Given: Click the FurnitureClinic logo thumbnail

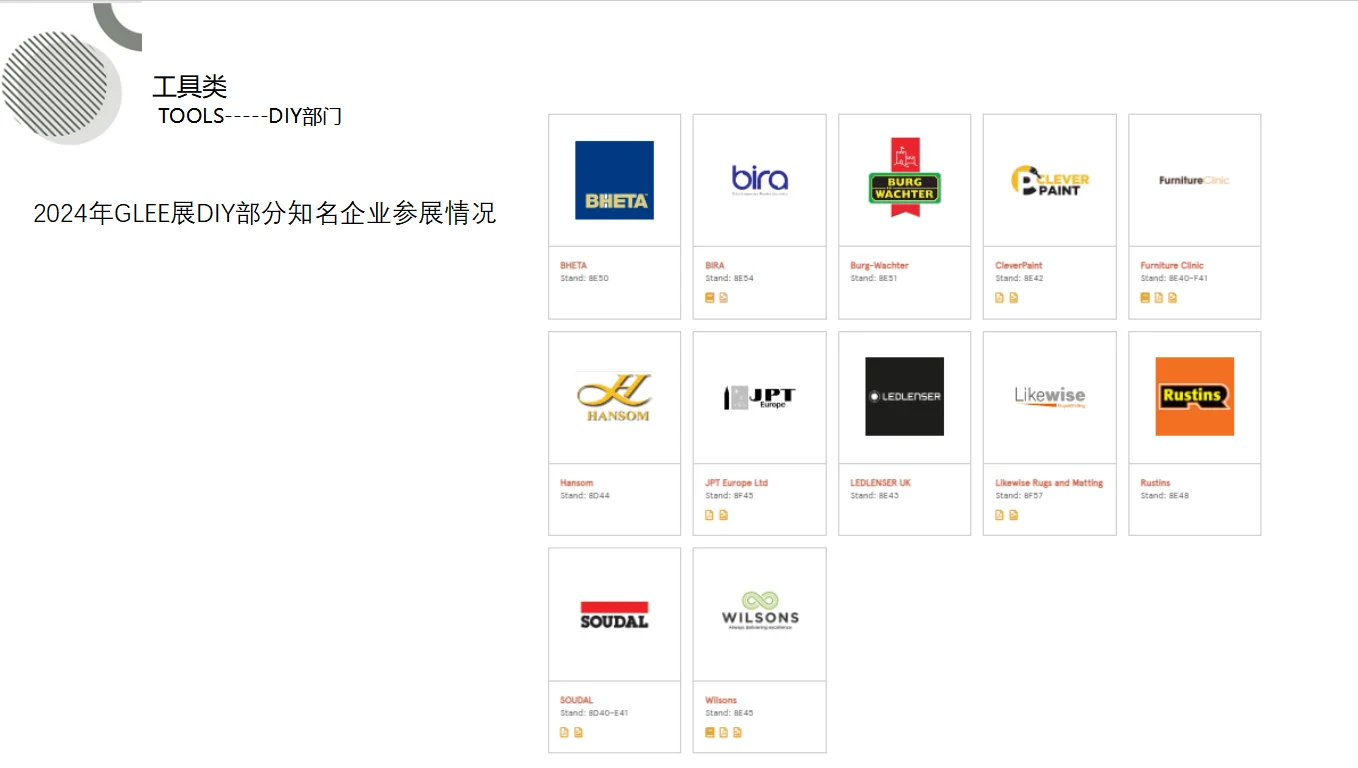Looking at the screenshot, I should (x=1194, y=180).
